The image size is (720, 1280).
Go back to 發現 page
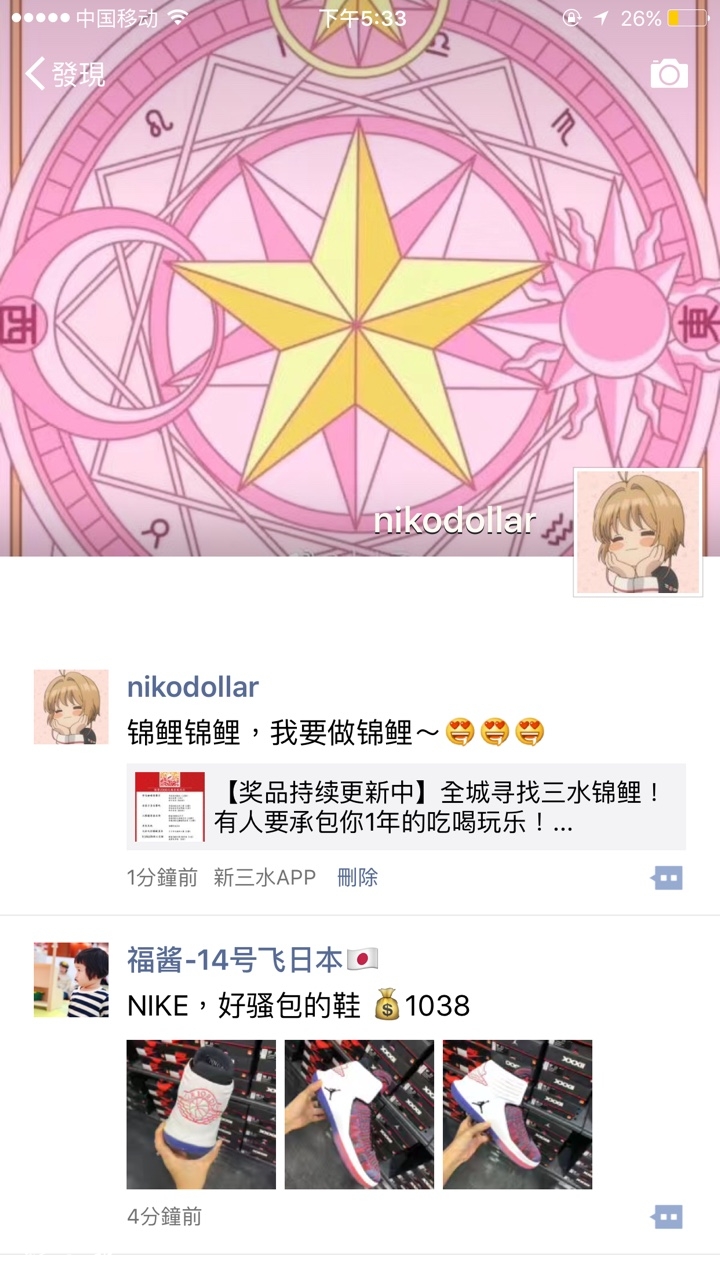point(65,73)
